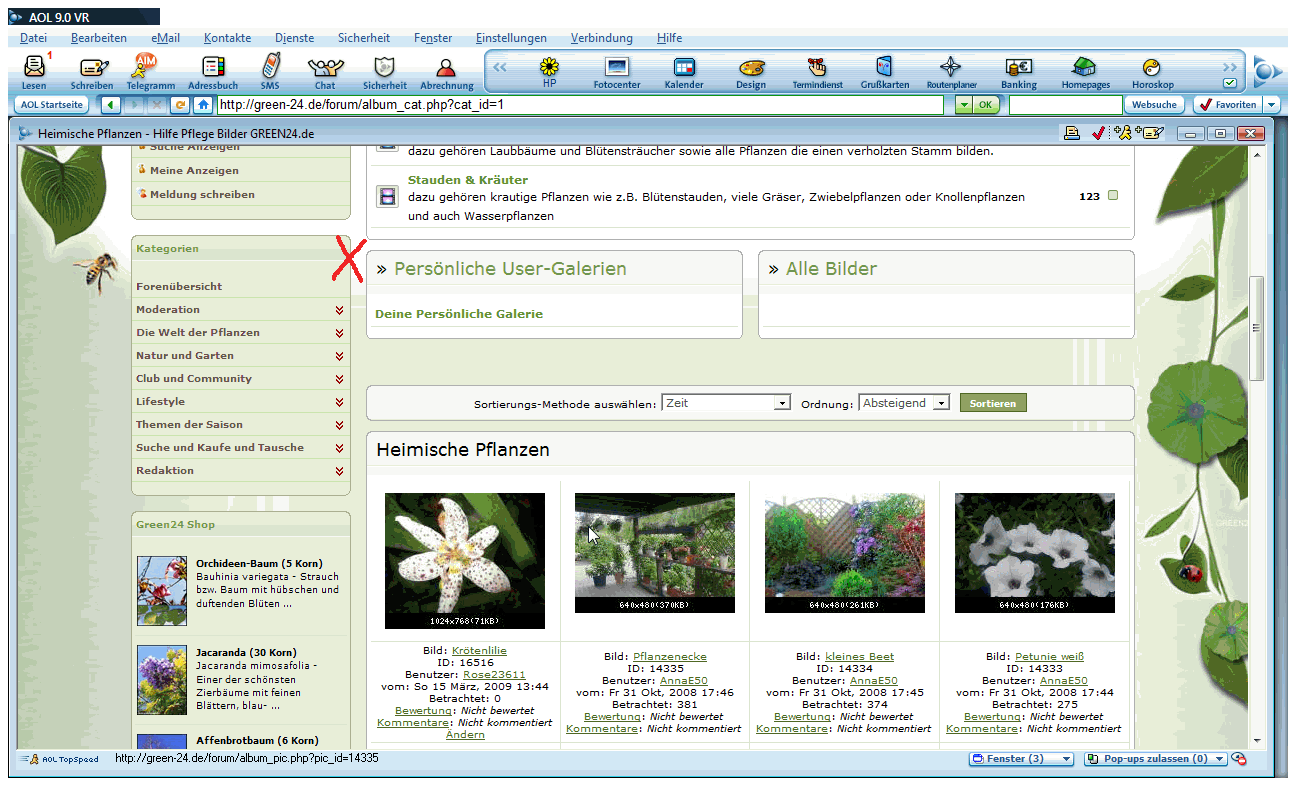Toggle the checkbox below toolbar scroll arrows
This screenshot has width=1296, height=786.
click(1230, 83)
